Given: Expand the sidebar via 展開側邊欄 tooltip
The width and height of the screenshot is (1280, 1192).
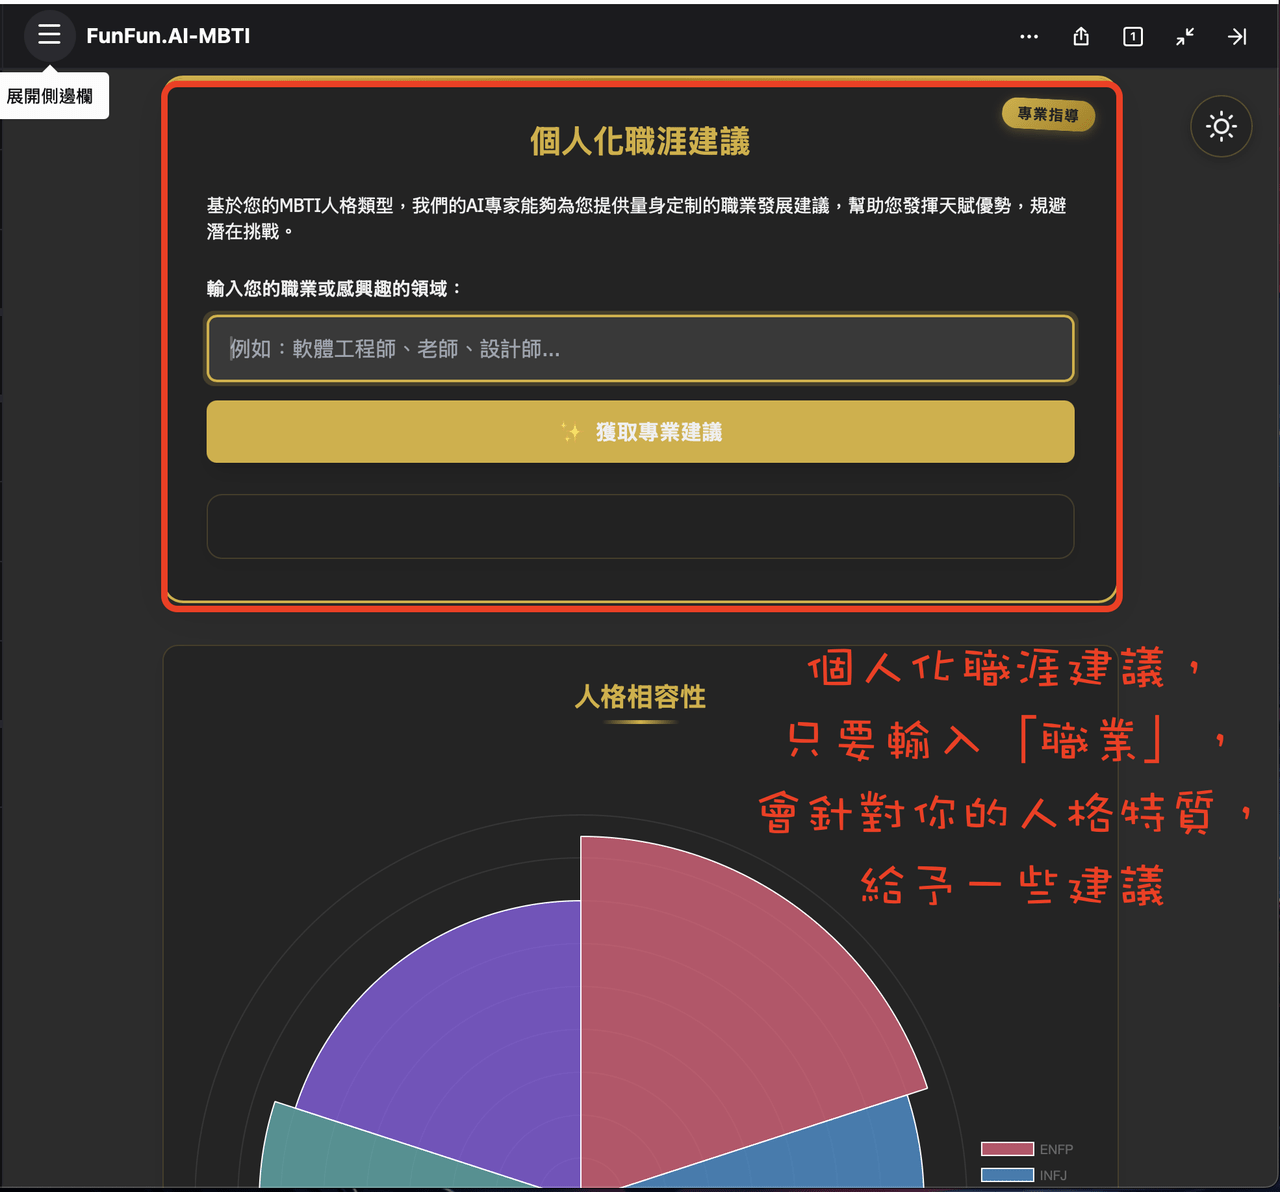Looking at the screenshot, I should click(x=55, y=95).
